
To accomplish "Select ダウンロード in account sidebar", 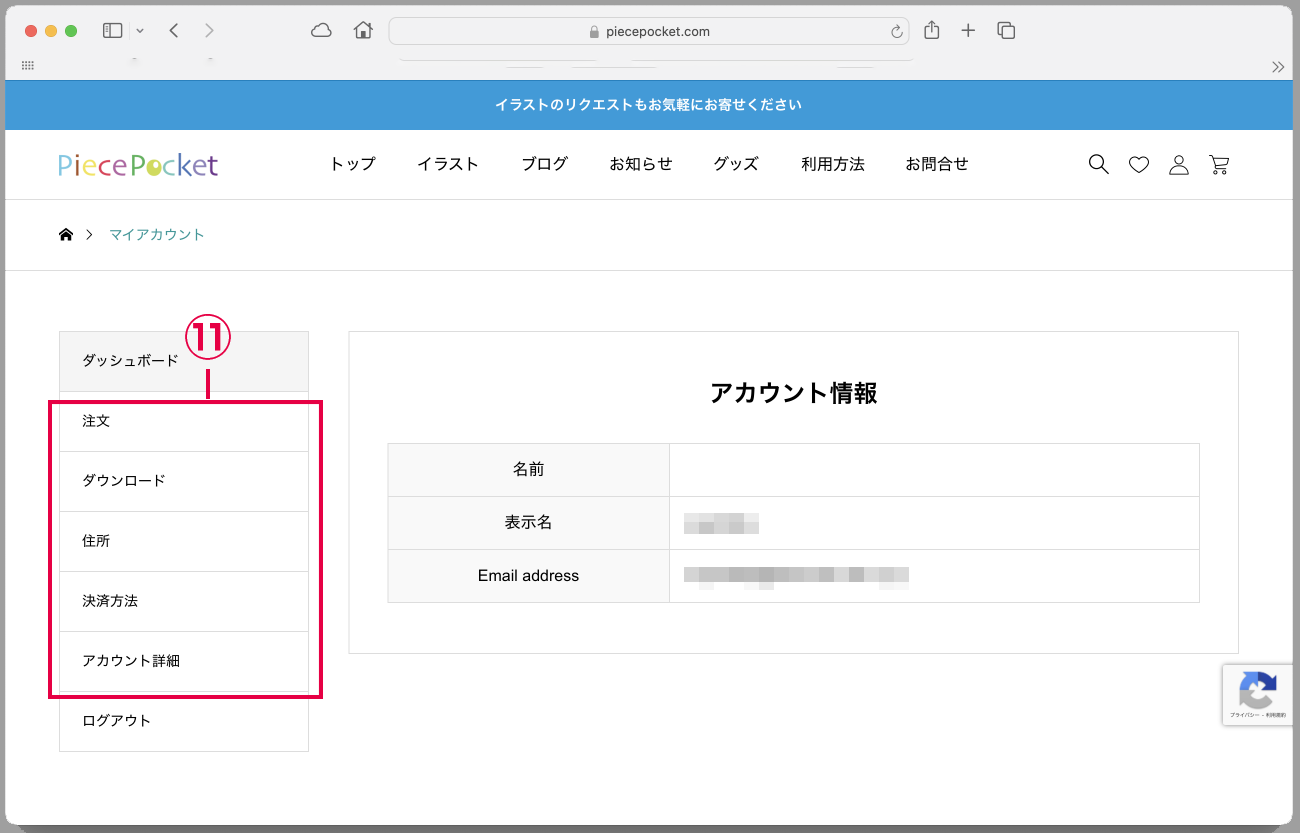I will point(124,481).
